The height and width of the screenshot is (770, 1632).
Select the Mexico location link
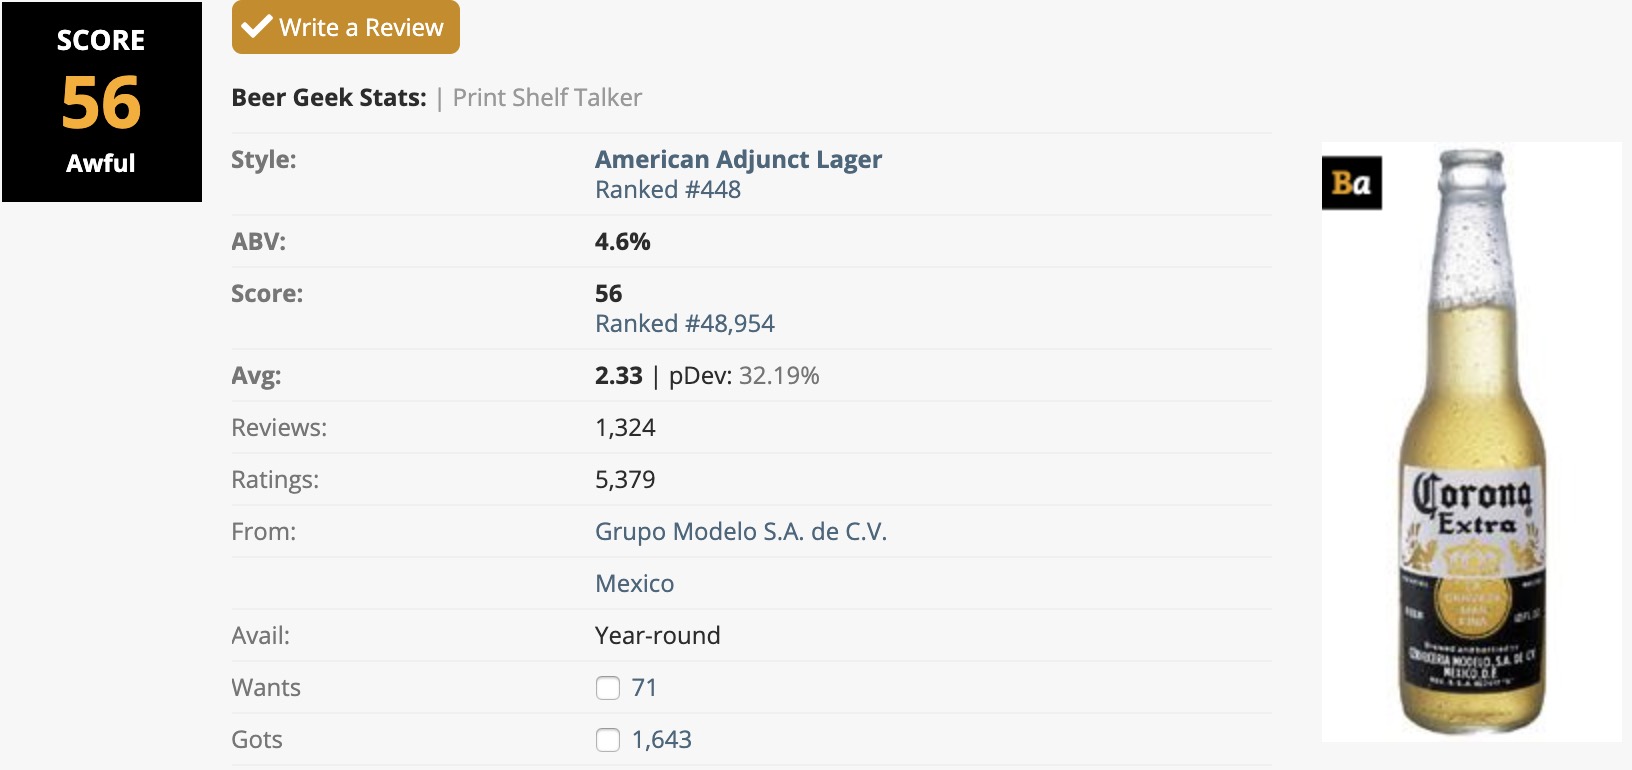pos(634,584)
